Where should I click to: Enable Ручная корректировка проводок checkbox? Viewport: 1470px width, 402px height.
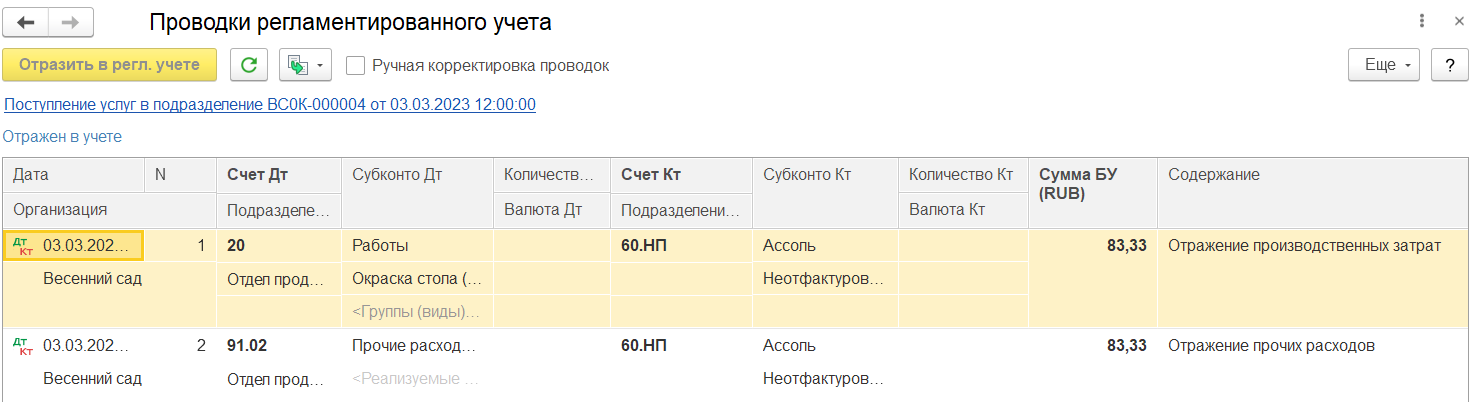click(355, 66)
